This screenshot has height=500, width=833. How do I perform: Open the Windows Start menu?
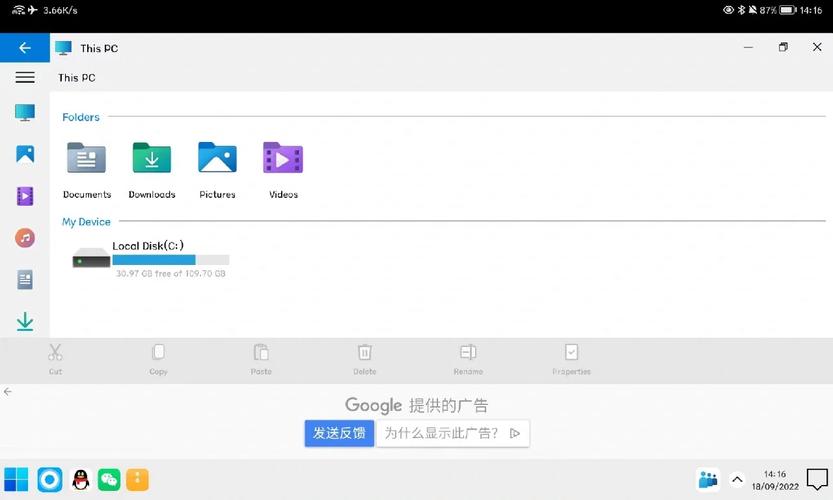[16, 480]
